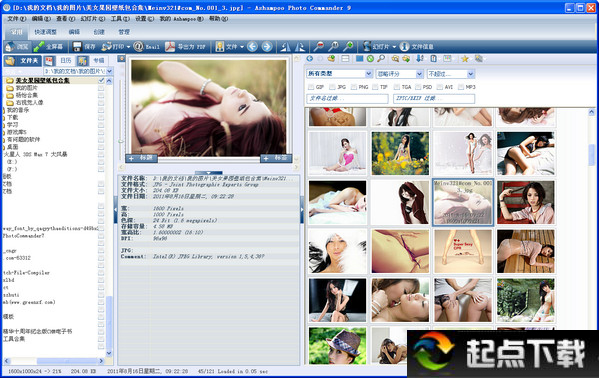The image size is (599, 378).
Task: Open the 文件 toolbar dropdown
Action: [242, 47]
